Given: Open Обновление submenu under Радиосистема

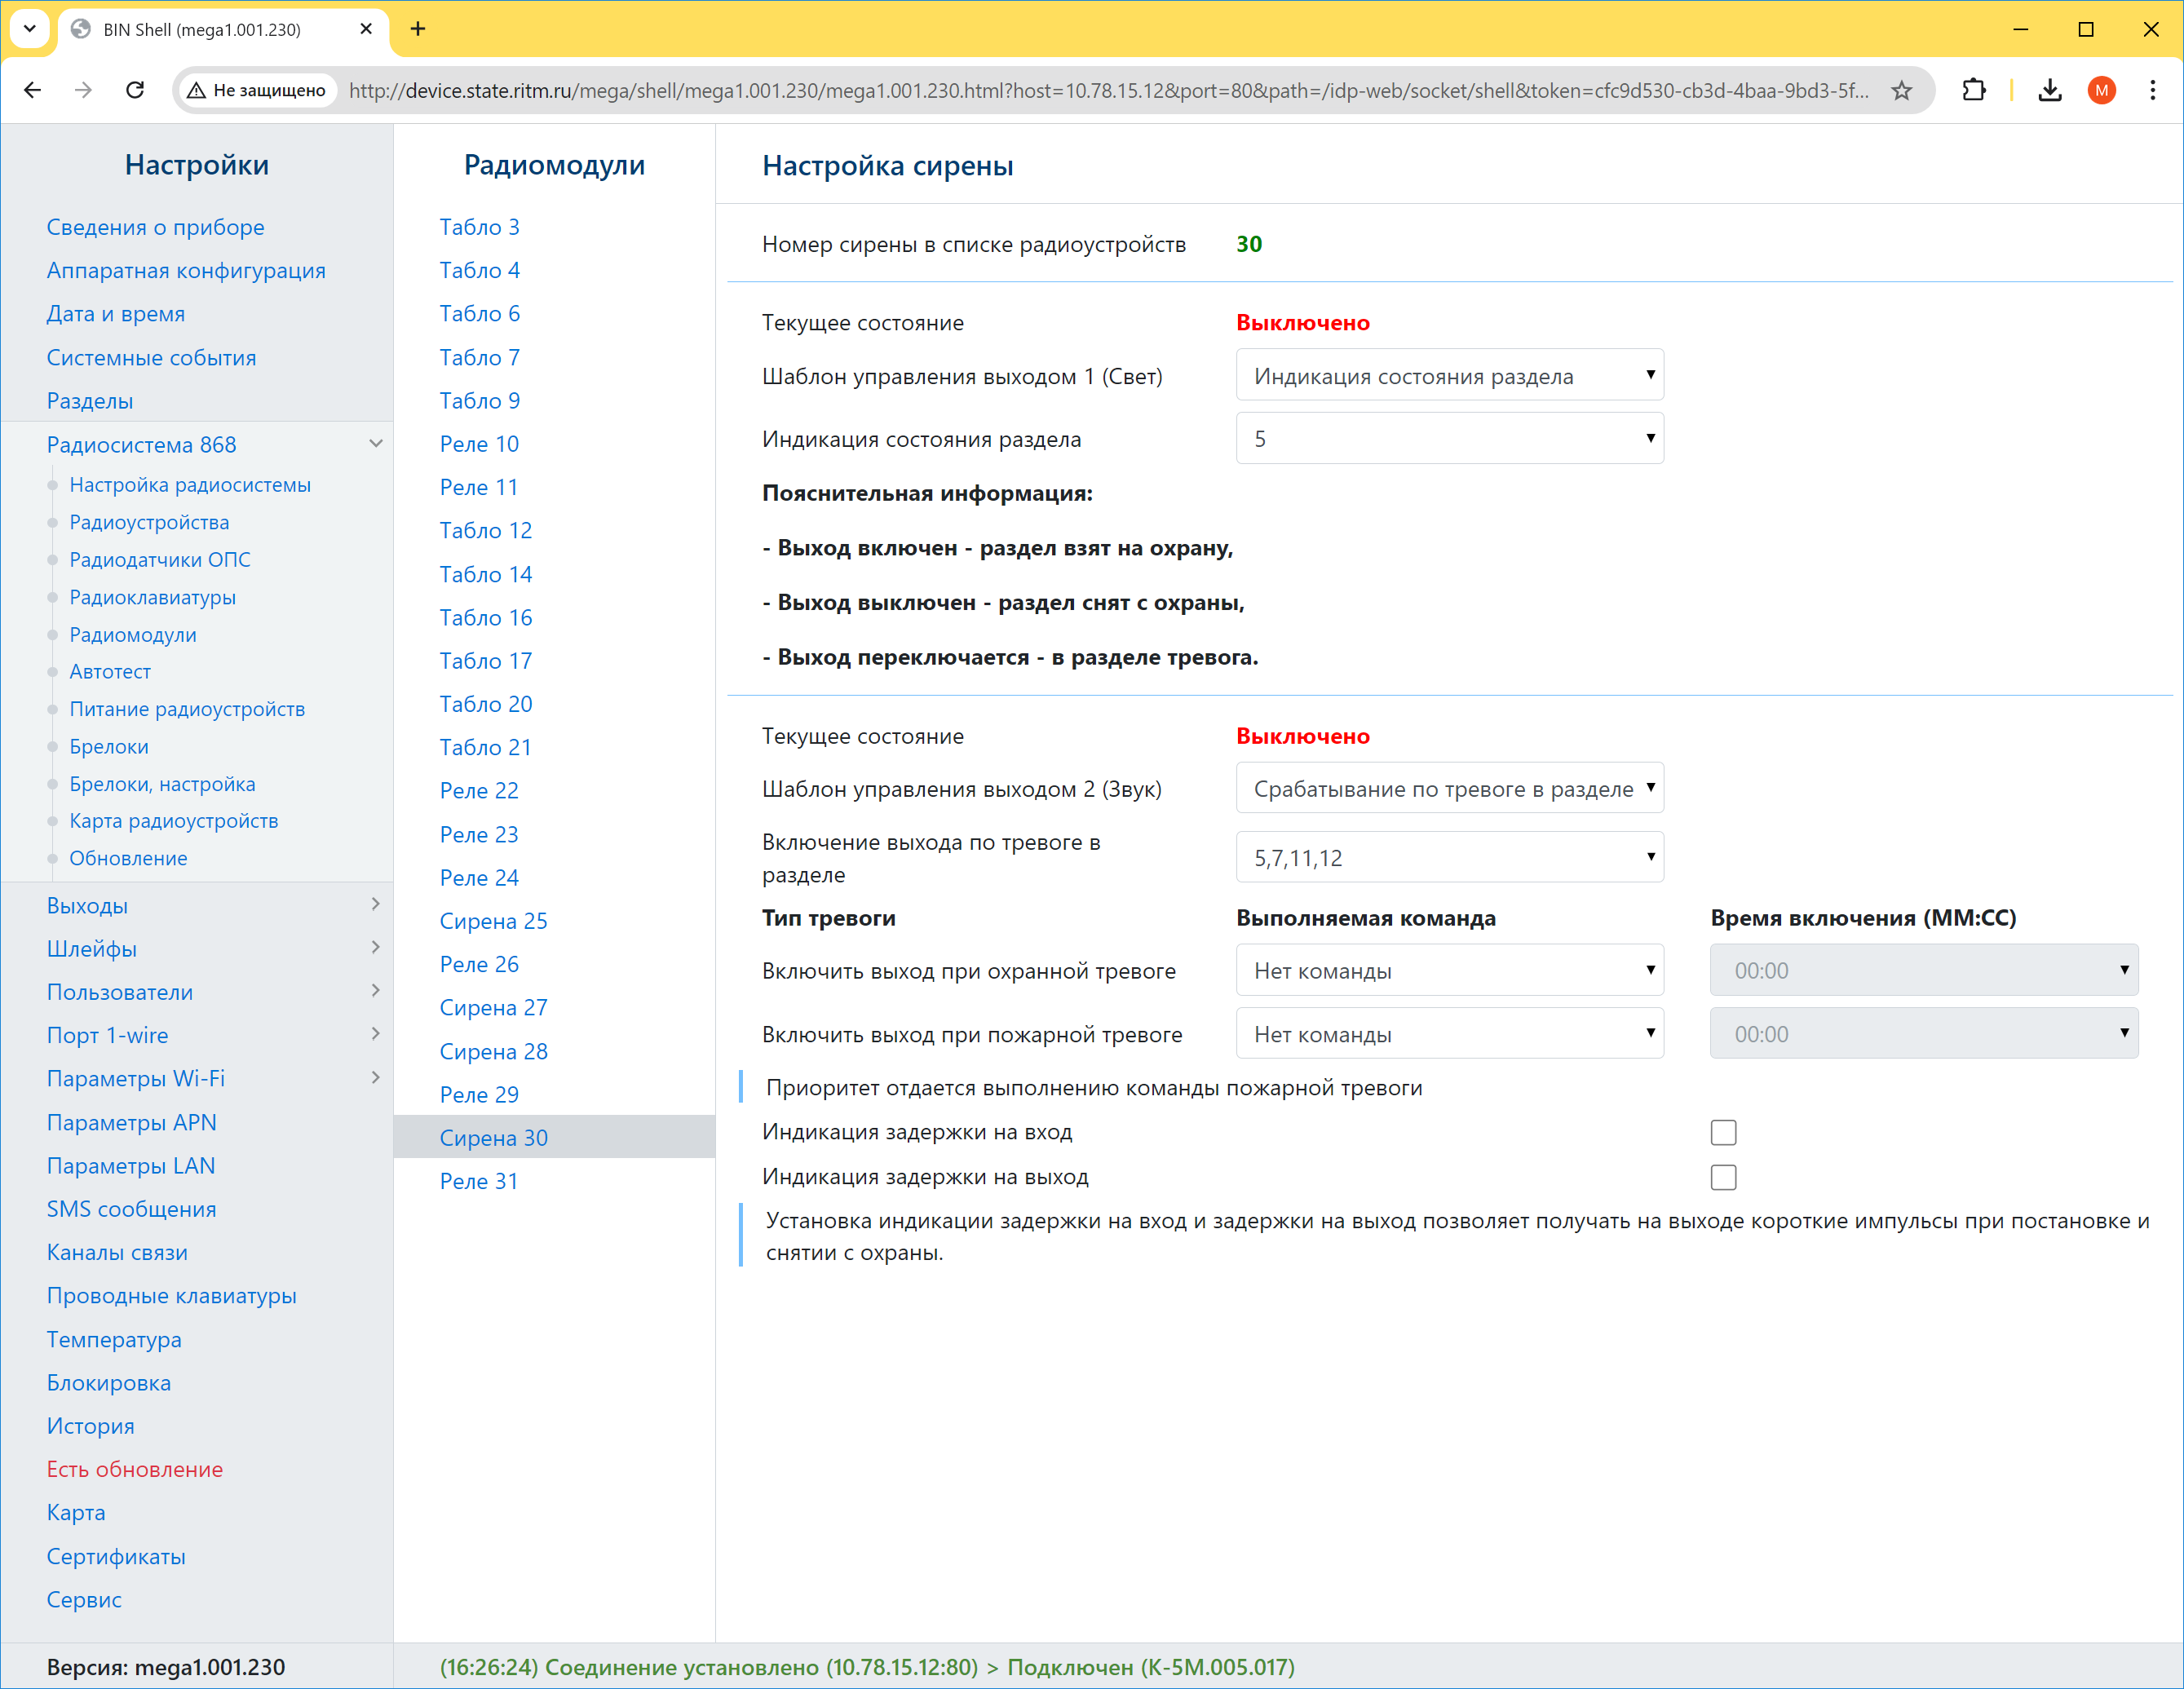Looking at the screenshot, I should tap(128, 858).
